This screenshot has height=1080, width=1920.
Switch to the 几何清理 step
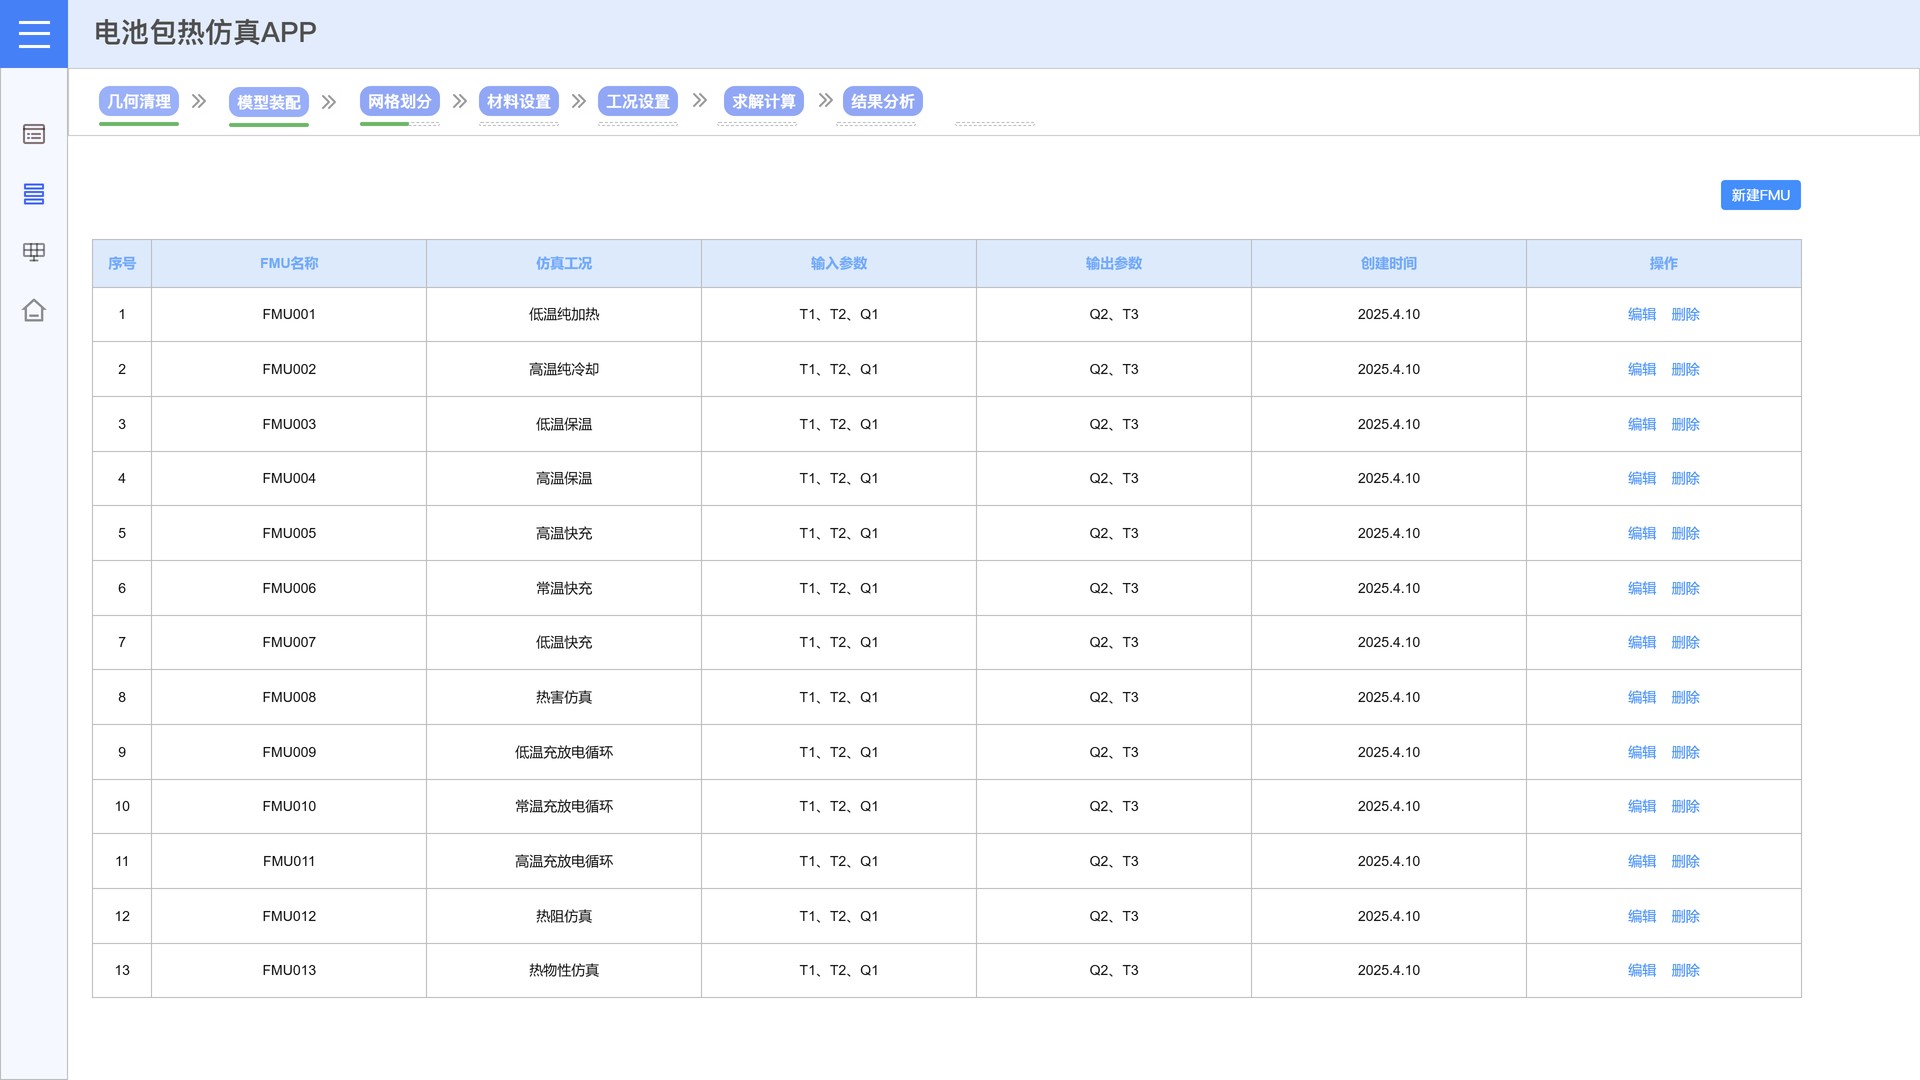139,102
